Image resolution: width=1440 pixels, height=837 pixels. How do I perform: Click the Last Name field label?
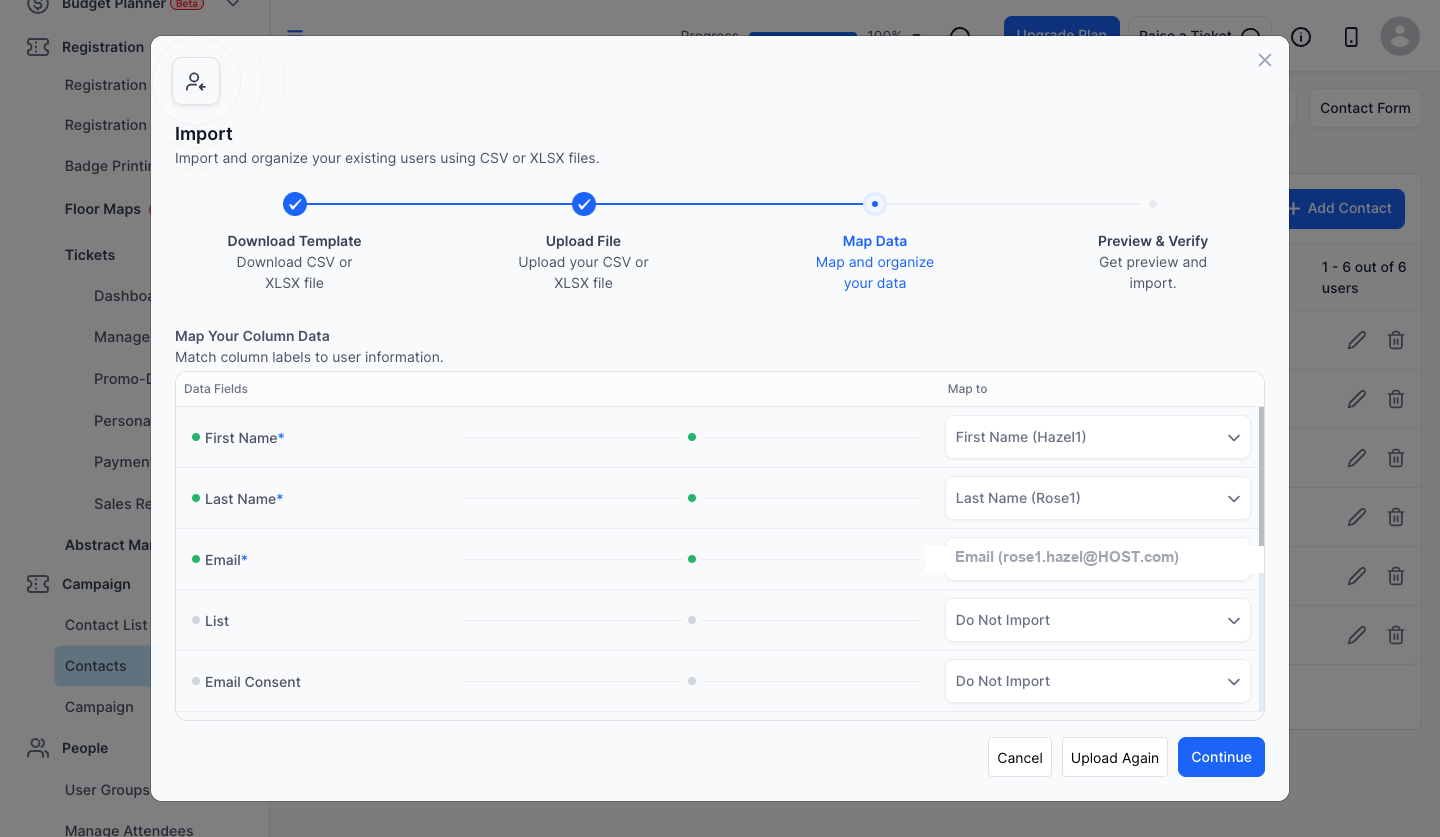(x=244, y=499)
